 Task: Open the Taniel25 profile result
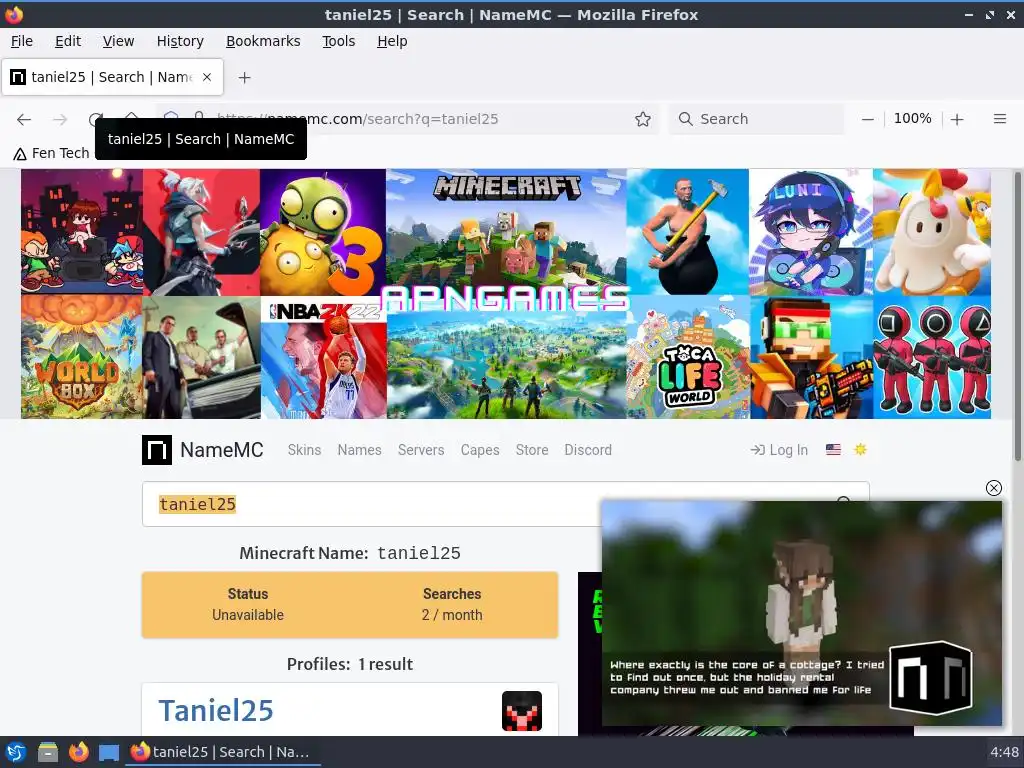pyautogui.click(x=216, y=711)
